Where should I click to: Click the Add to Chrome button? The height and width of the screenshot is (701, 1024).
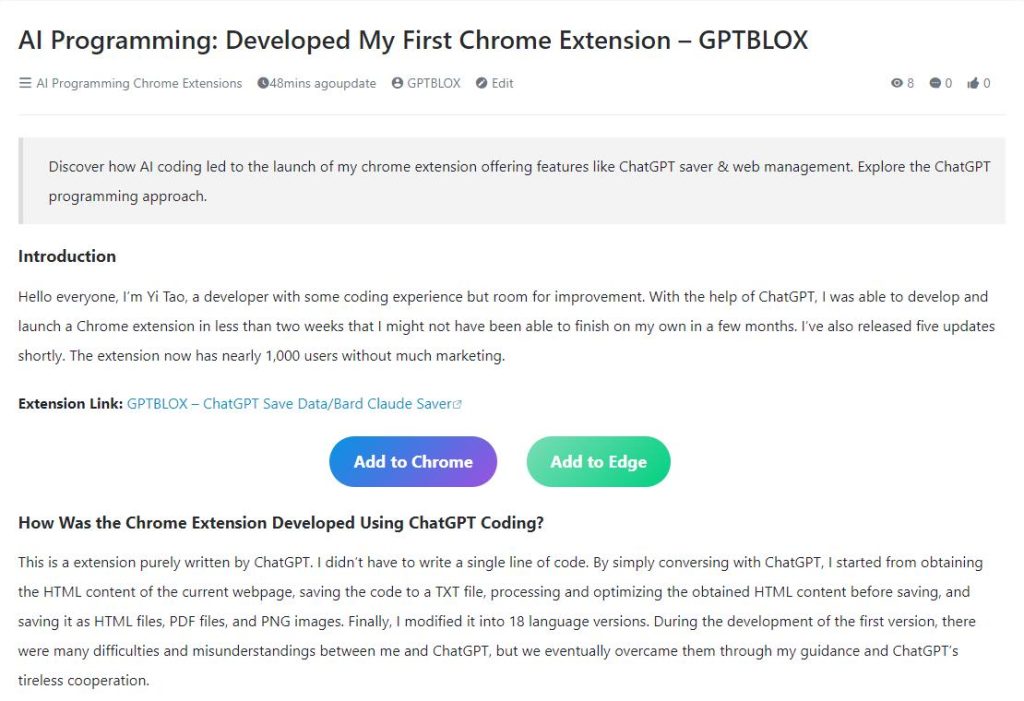pyautogui.click(x=413, y=461)
